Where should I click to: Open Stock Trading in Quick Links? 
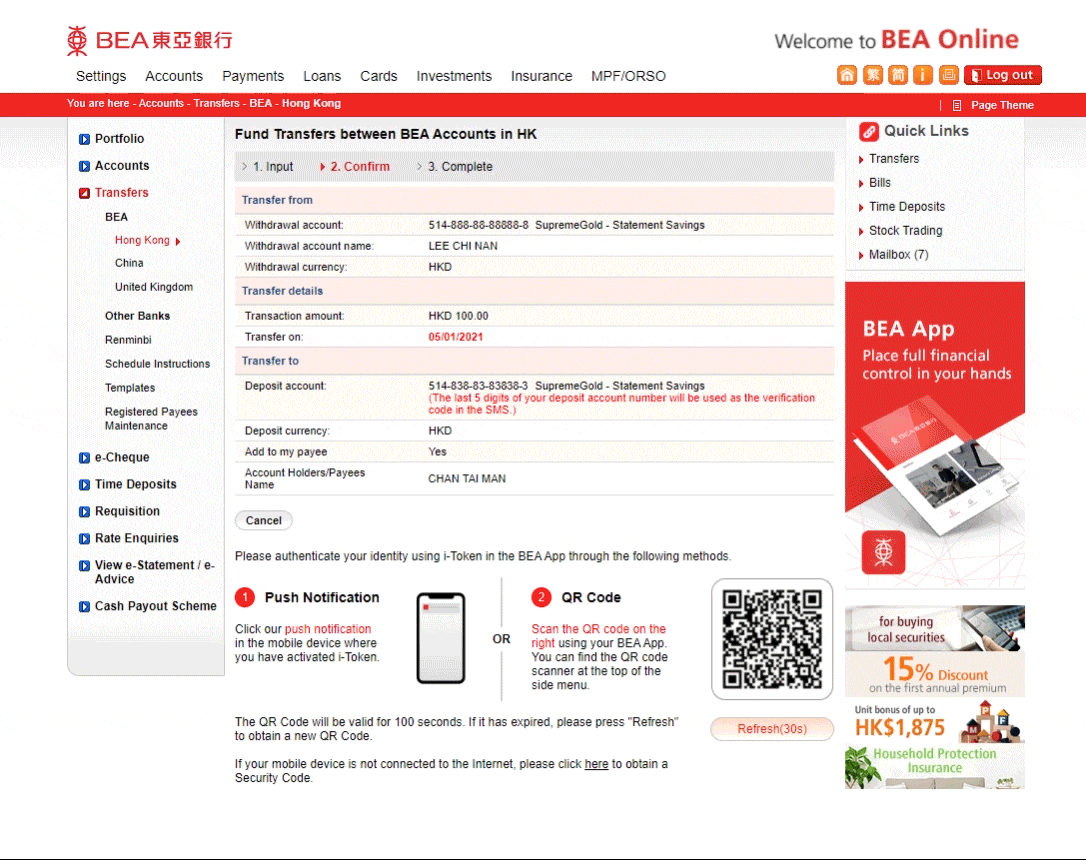click(x=905, y=231)
